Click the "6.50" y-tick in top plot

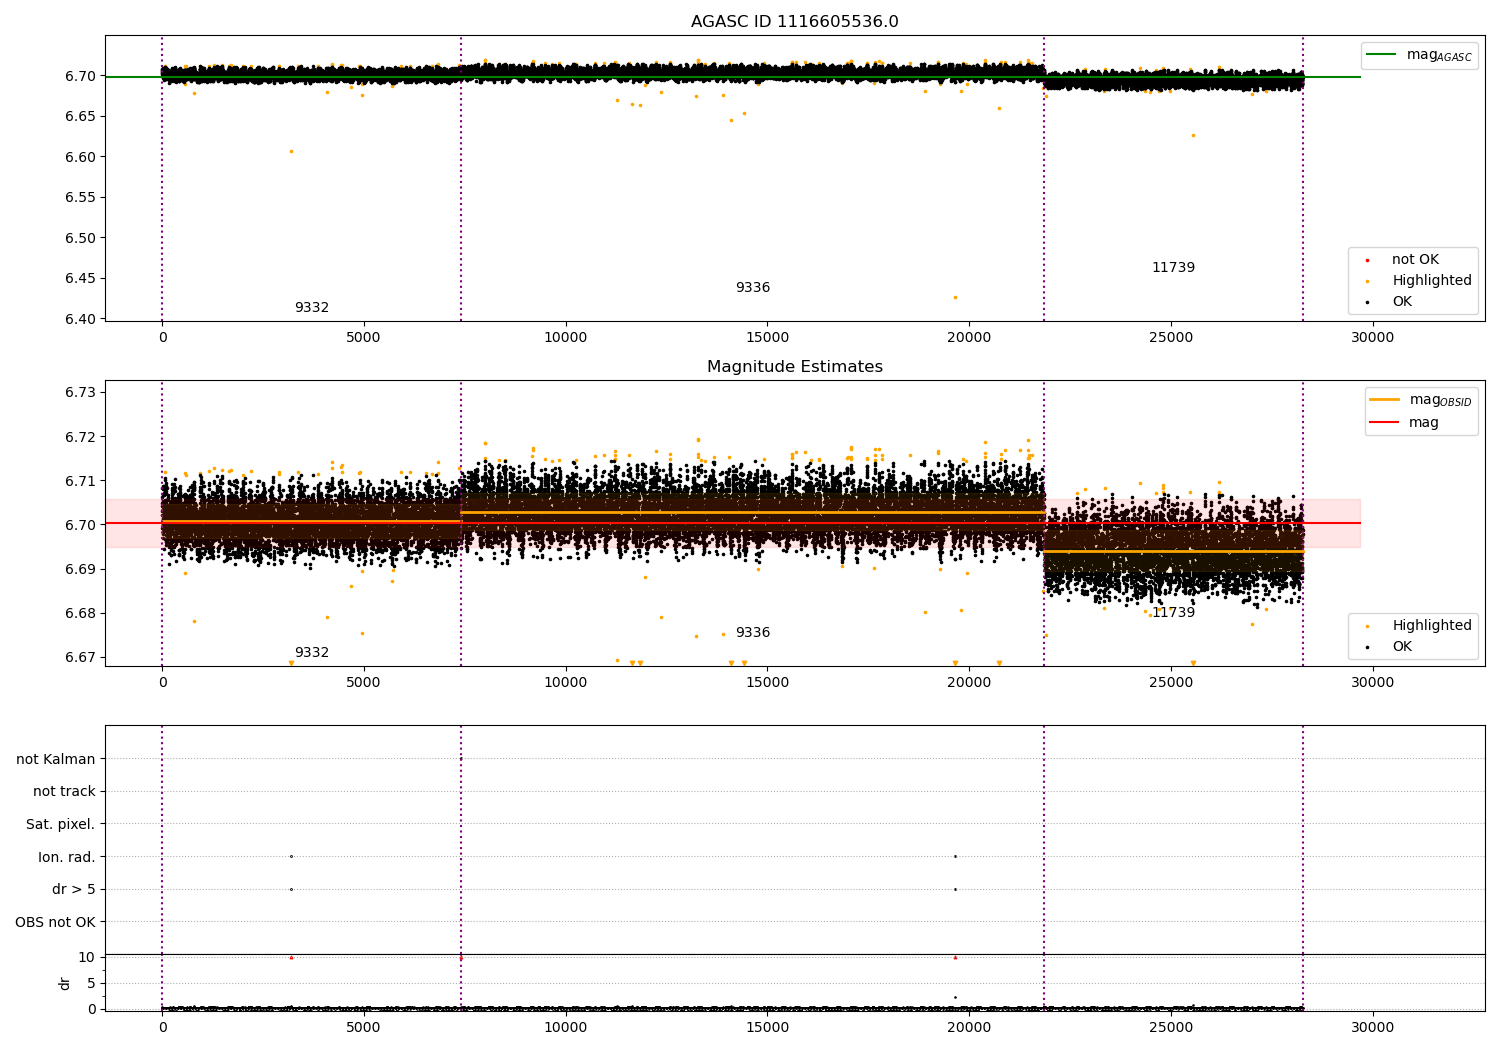(81, 239)
